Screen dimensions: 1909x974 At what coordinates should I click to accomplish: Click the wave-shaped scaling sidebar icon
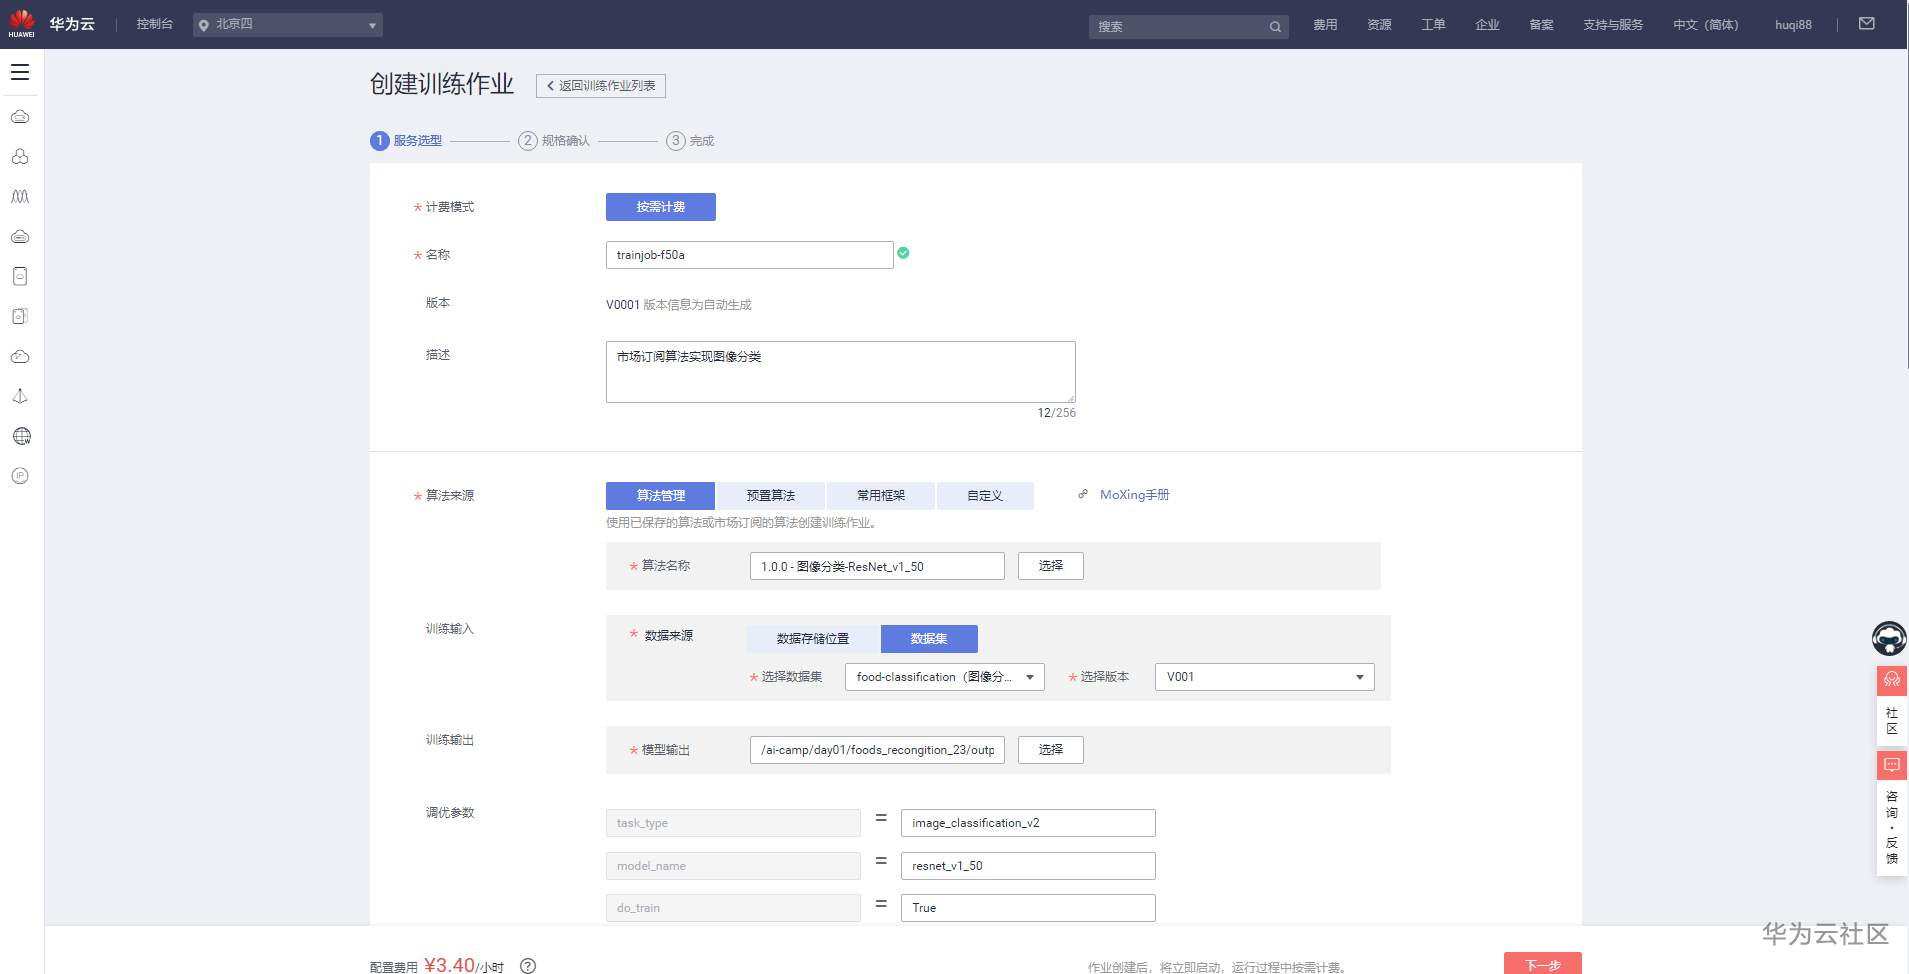point(20,197)
